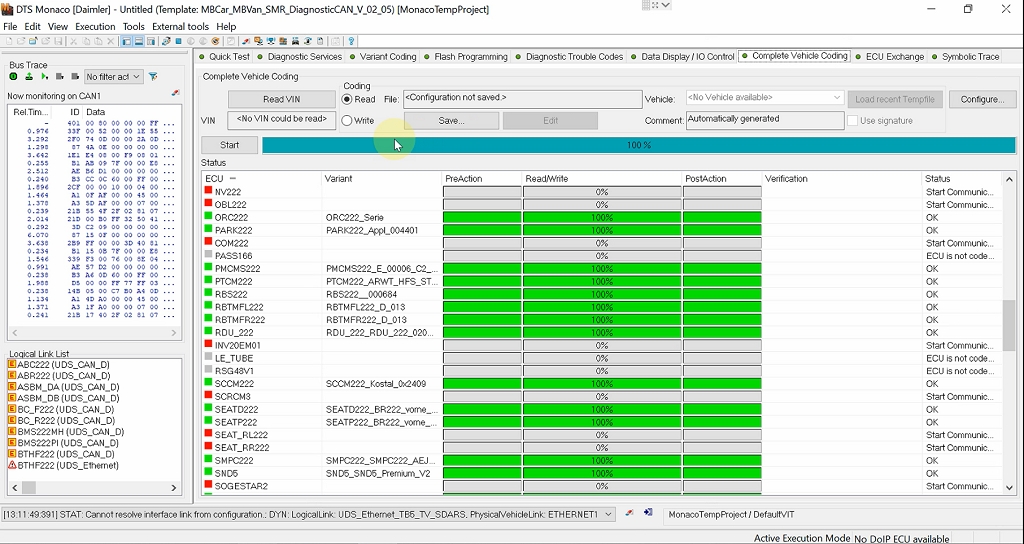Open the Execution menu
This screenshot has height=544, width=1024.
pos(95,27)
